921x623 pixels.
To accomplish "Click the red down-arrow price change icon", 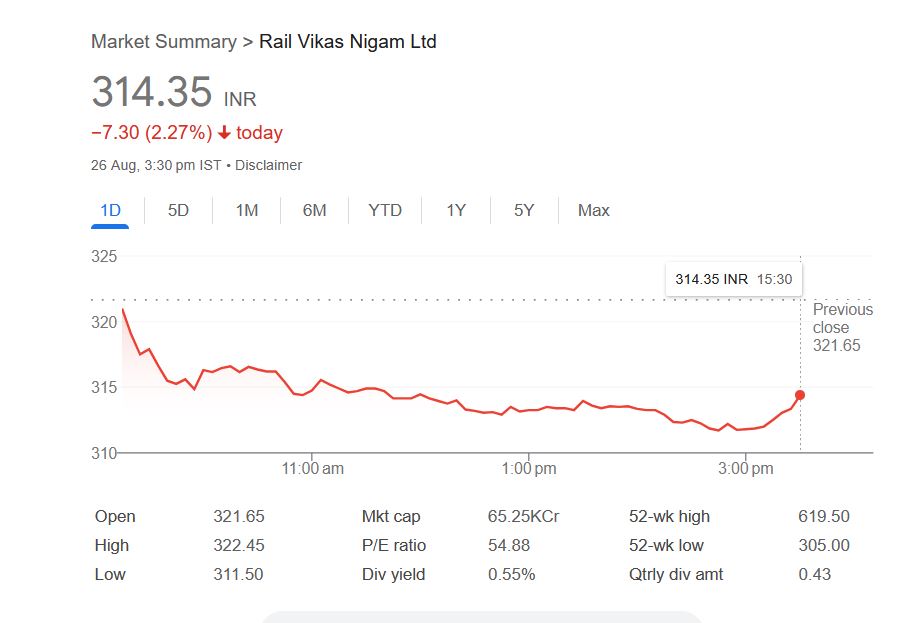I will pyautogui.click(x=224, y=133).
